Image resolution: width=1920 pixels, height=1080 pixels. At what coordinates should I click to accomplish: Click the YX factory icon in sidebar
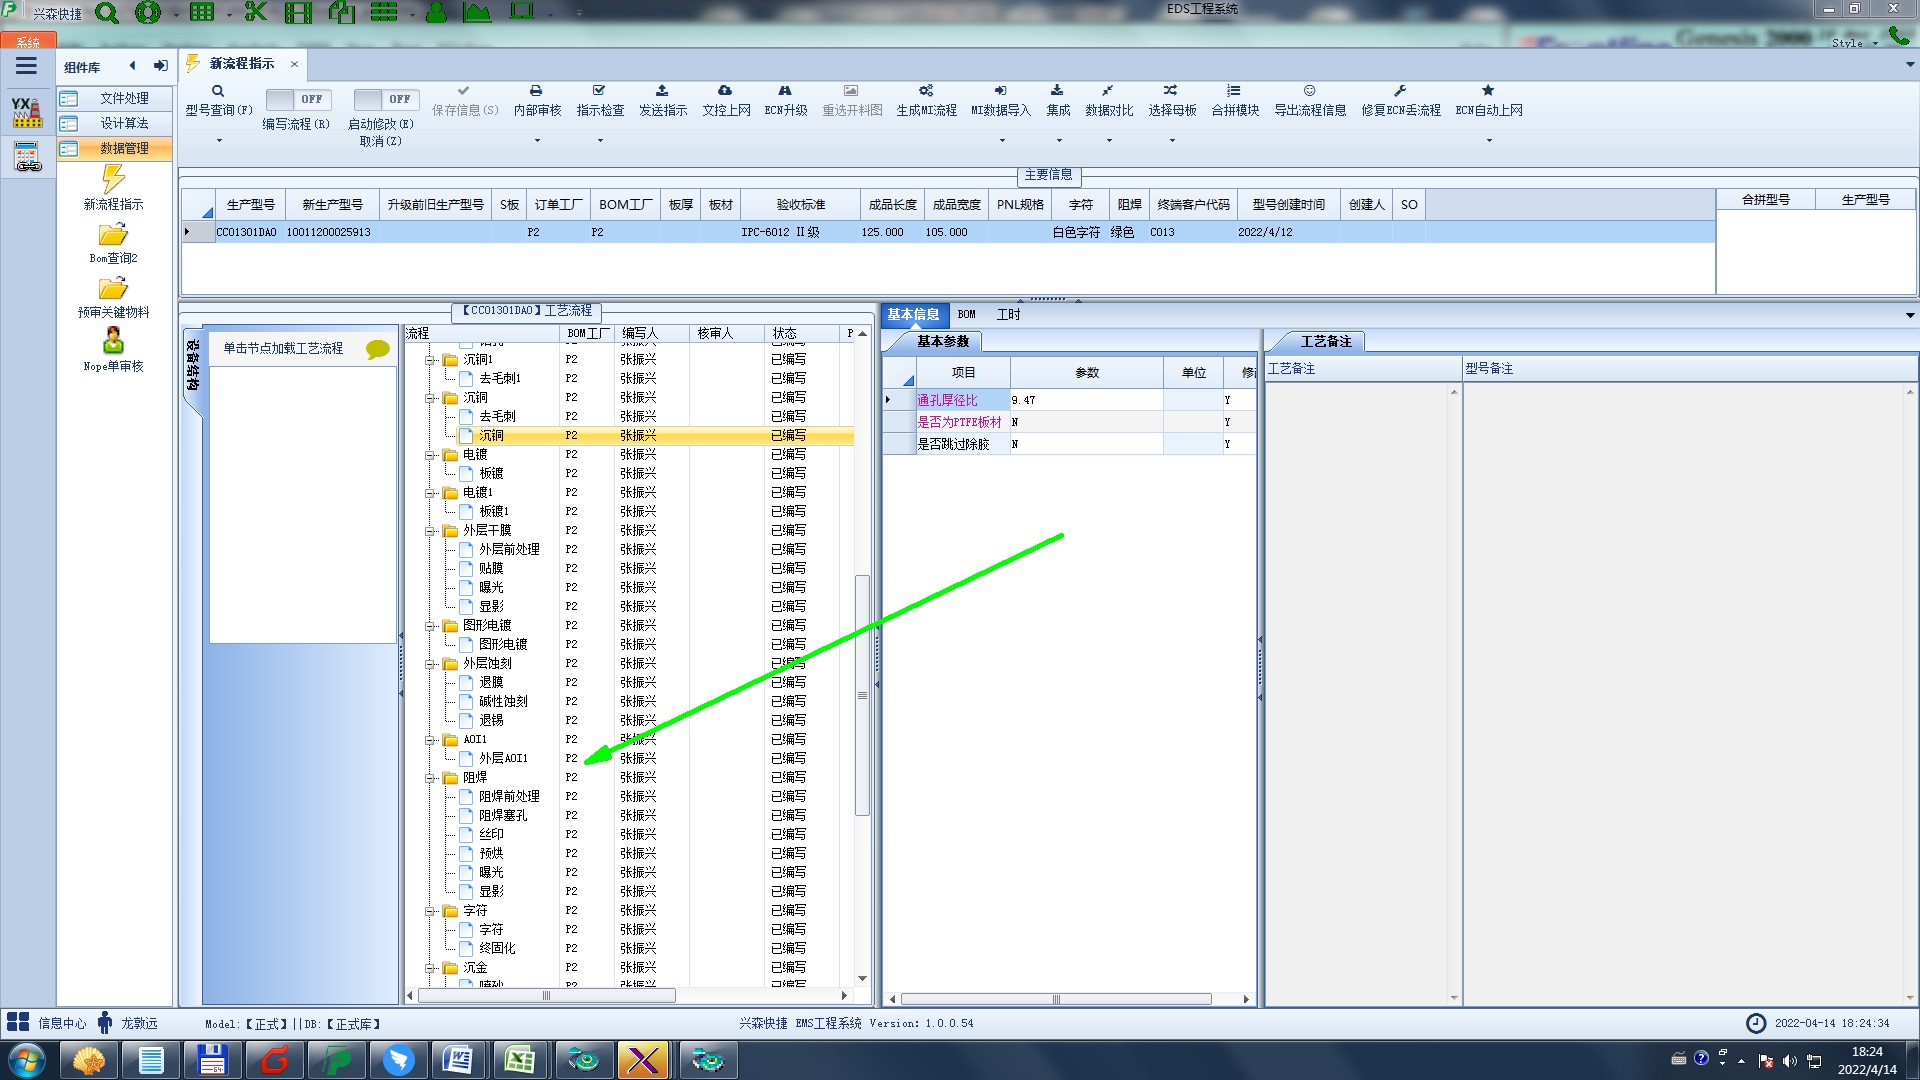click(27, 112)
